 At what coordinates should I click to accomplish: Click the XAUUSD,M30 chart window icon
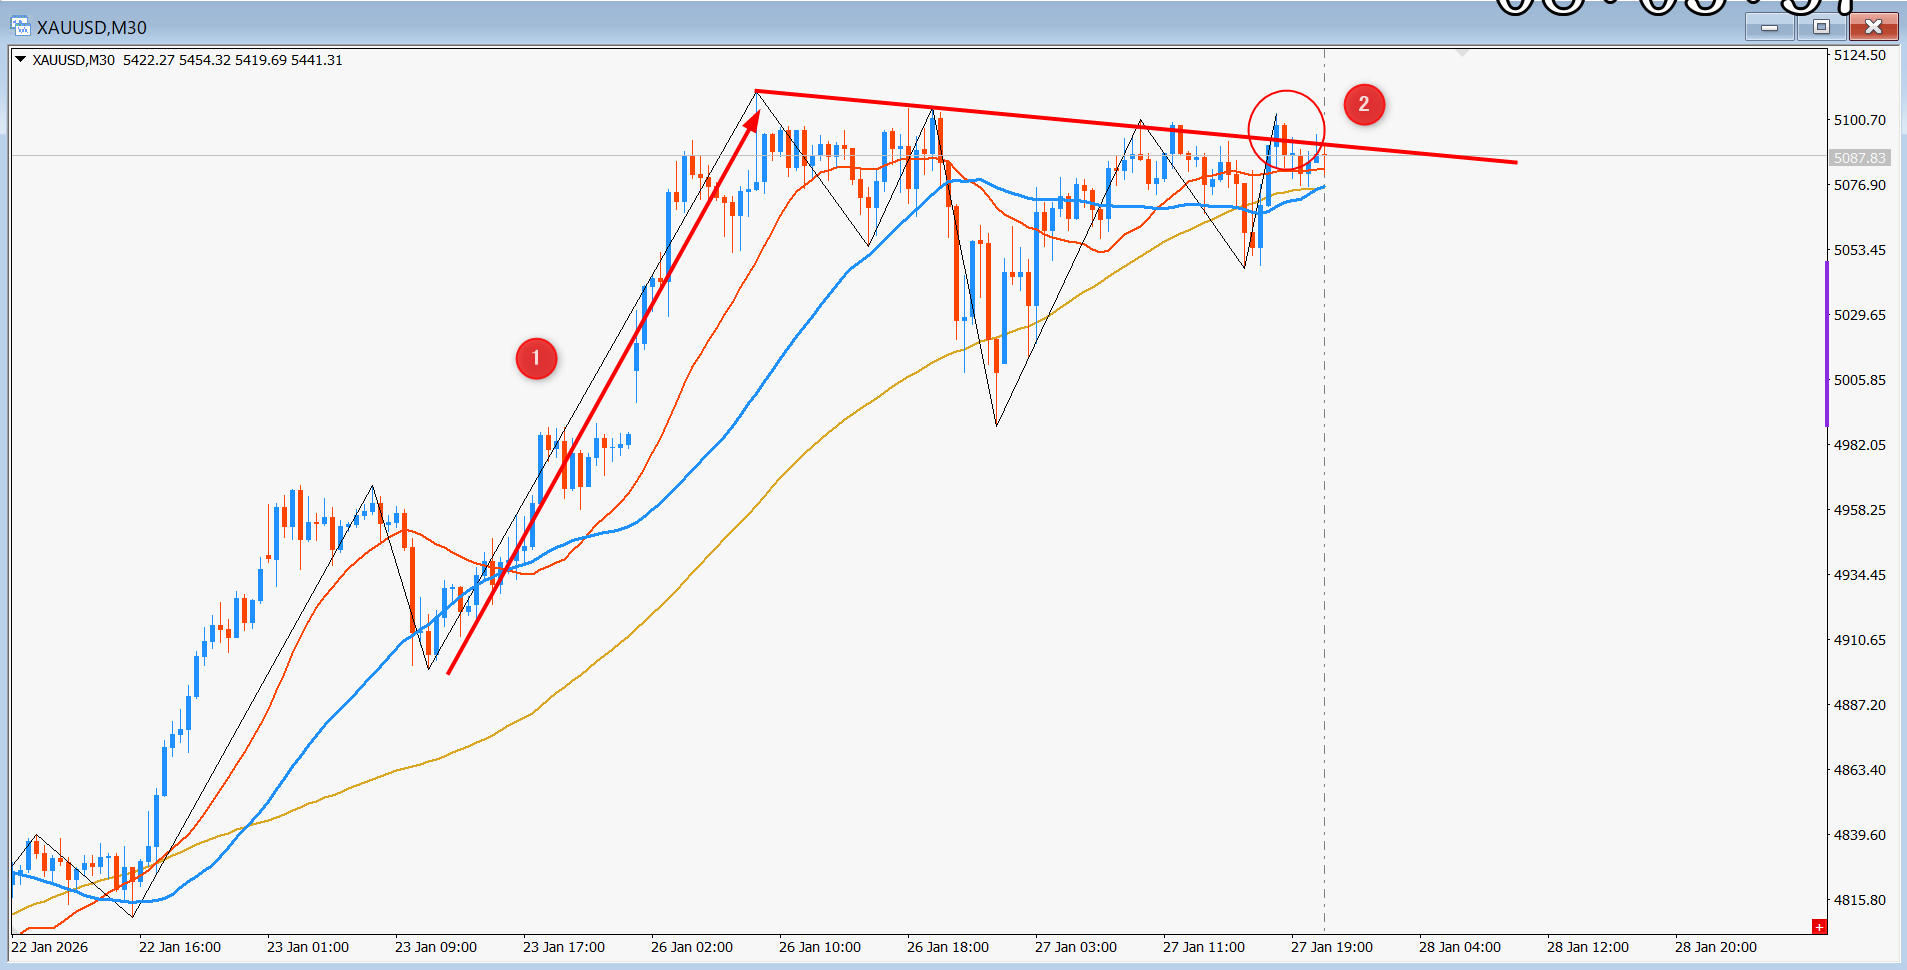point(20,27)
